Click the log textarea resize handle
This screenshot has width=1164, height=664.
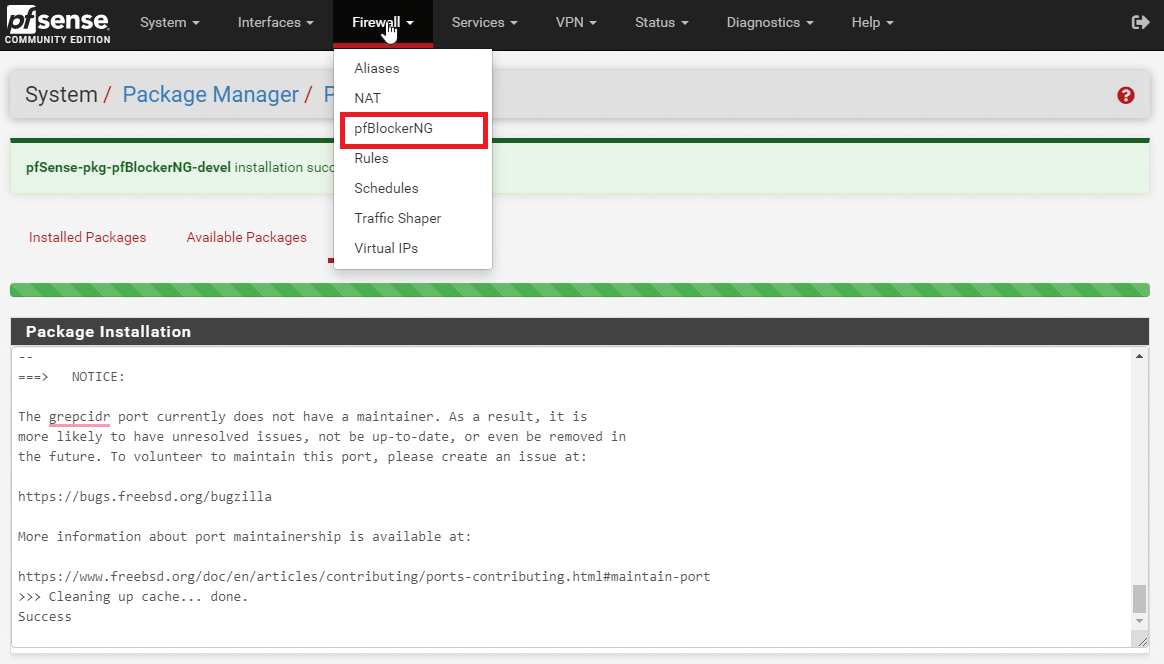tap(1142, 642)
